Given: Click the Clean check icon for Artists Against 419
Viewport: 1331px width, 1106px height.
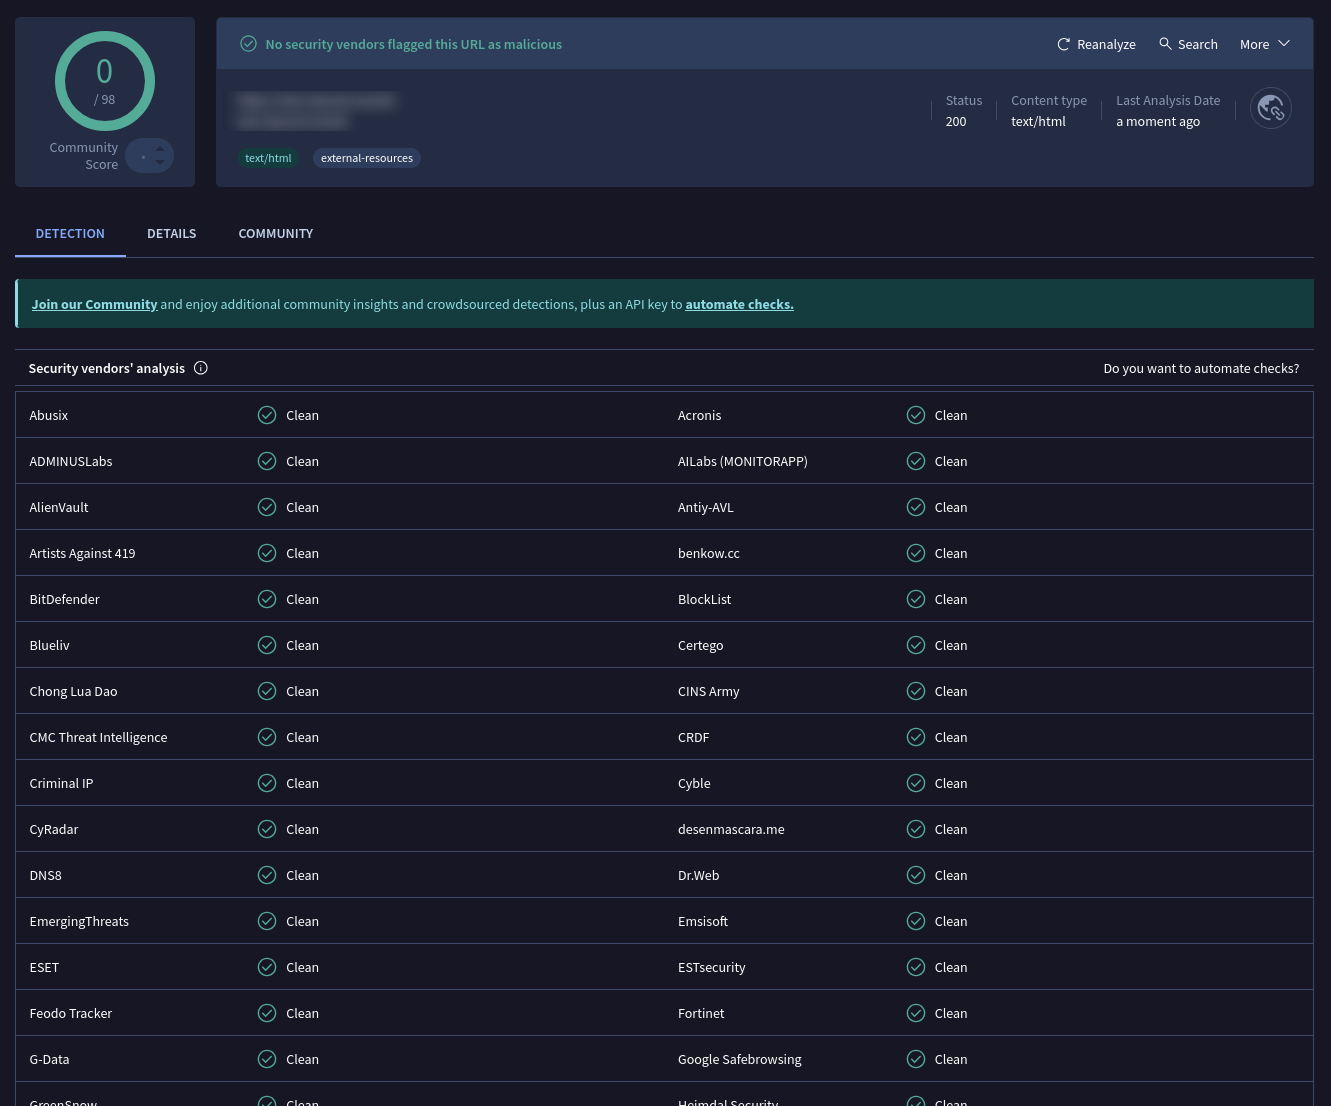Looking at the screenshot, I should 267,553.
